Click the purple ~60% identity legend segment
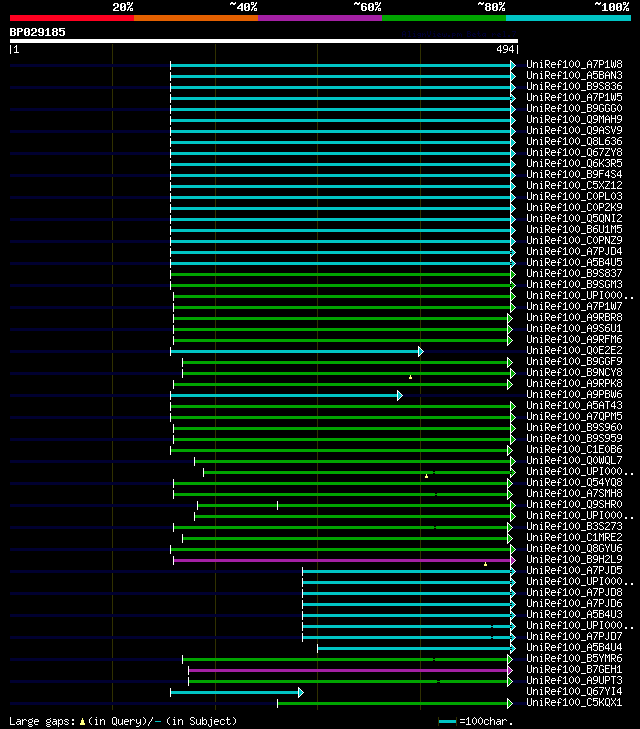The width and height of the screenshot is (640, 729). pos(320,18)
